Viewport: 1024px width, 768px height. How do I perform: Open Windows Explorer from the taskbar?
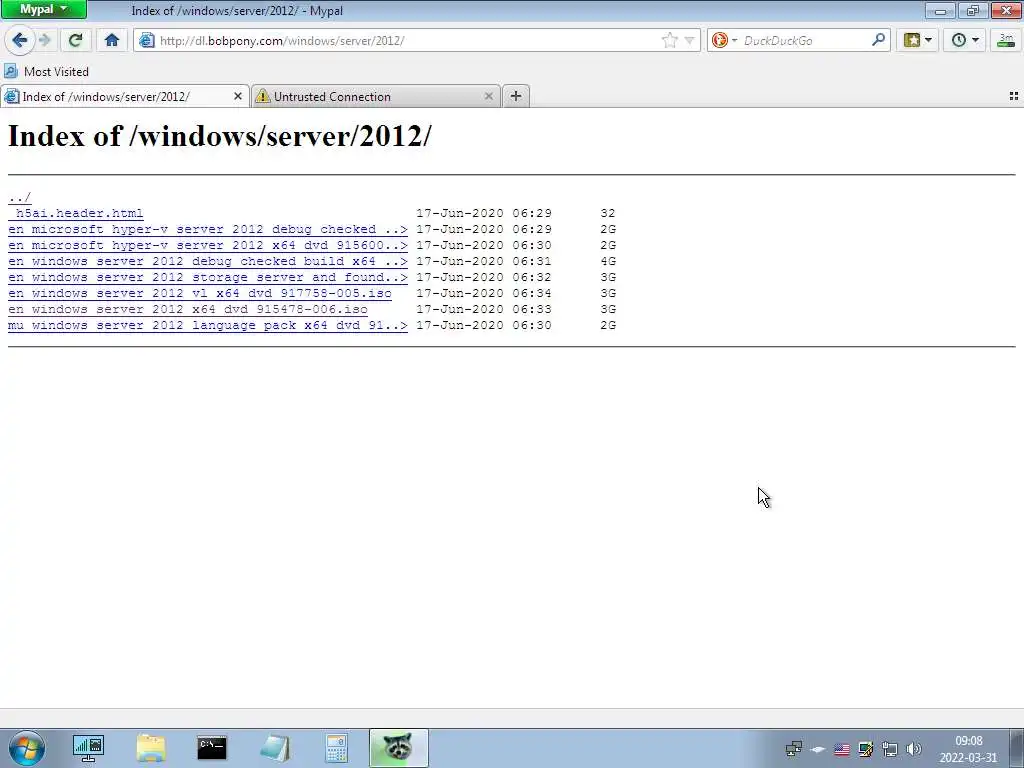click(x=151, y=748)
